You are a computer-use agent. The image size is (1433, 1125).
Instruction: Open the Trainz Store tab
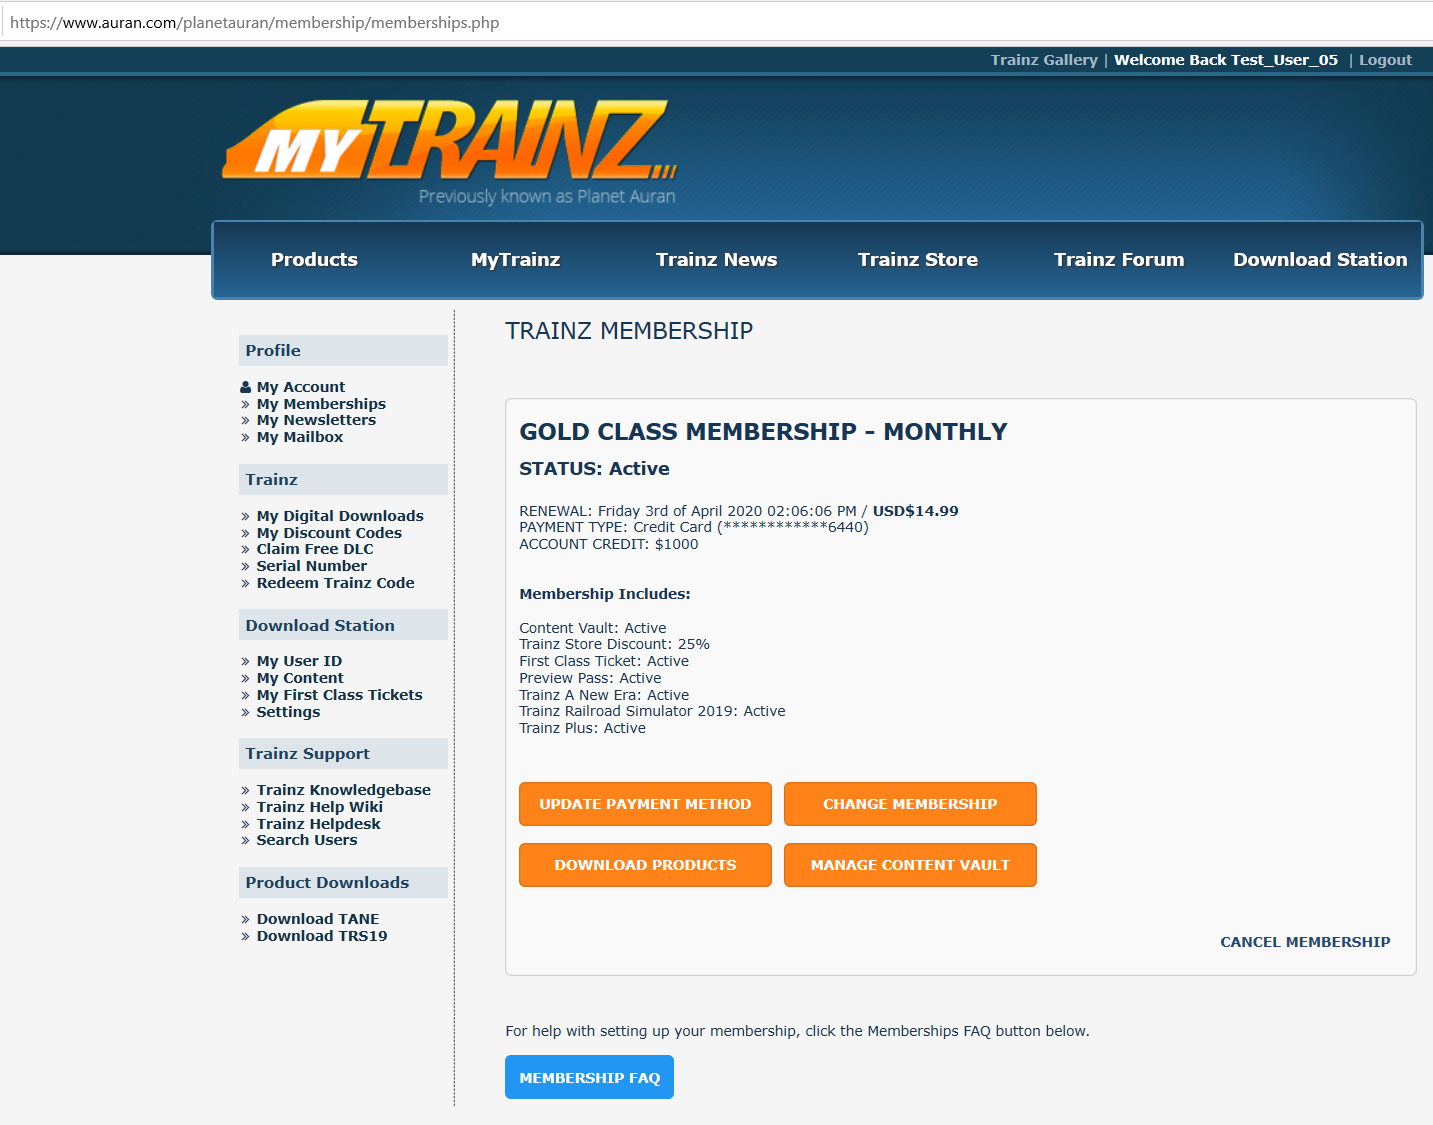(x=918, y=260)
